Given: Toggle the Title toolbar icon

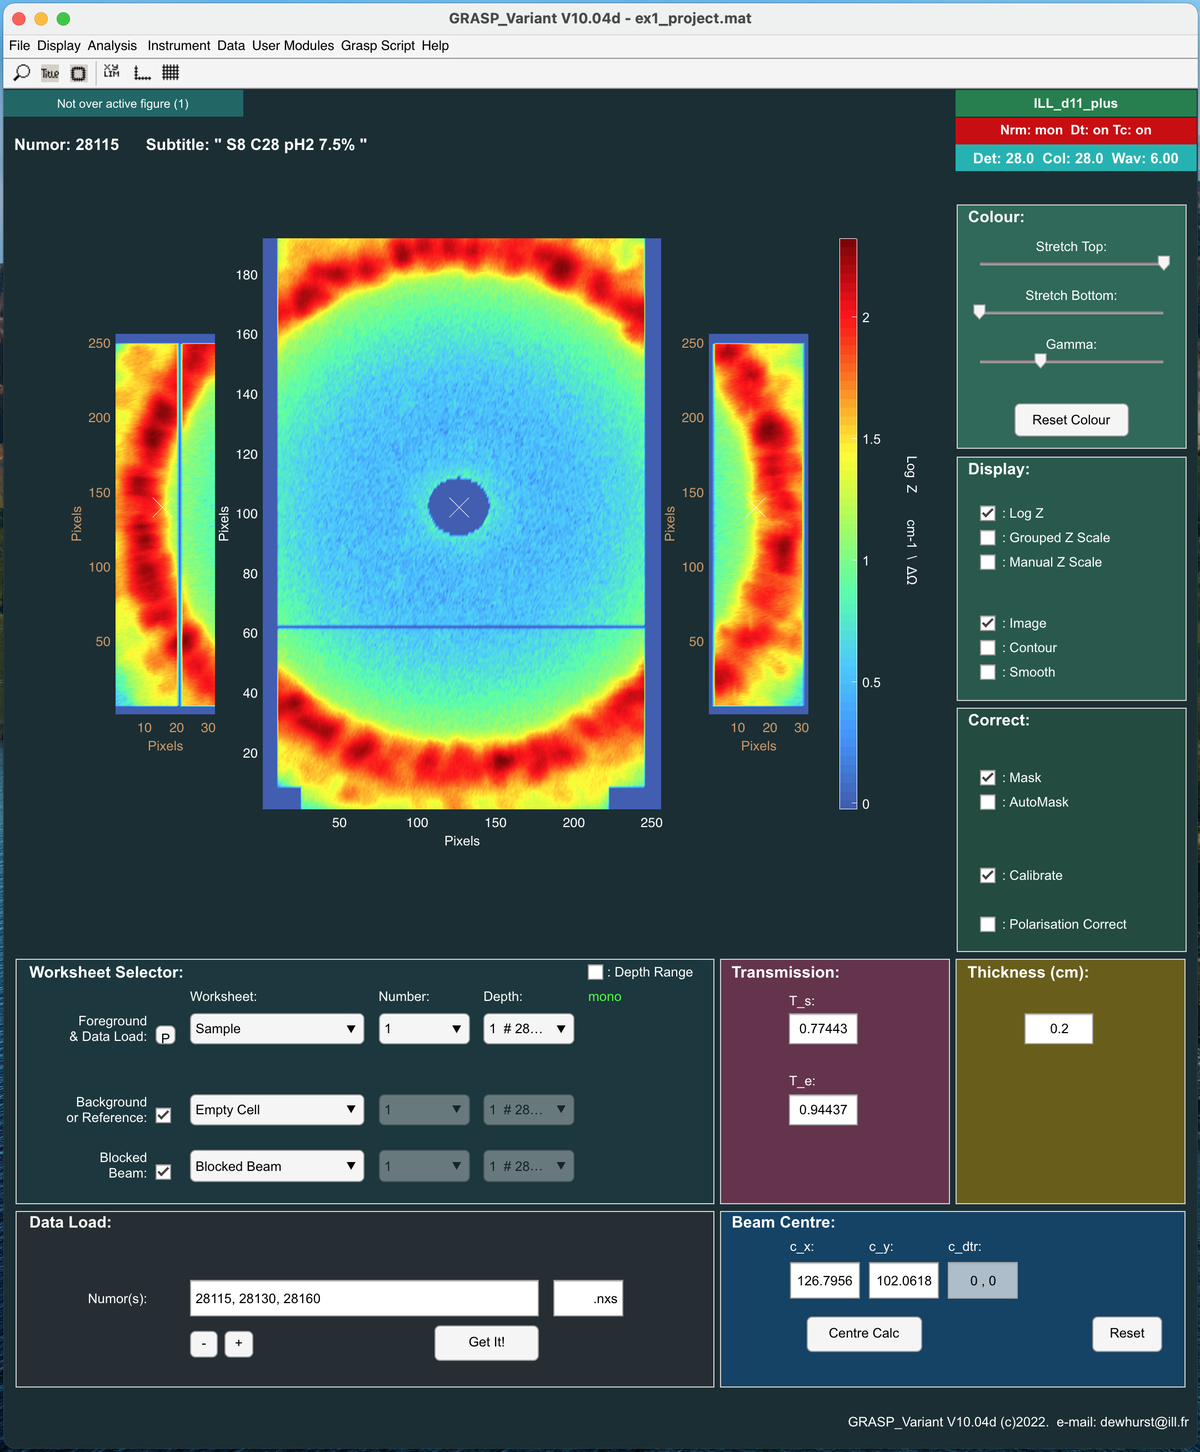Looking at the screenshot, I should [50, 73].
